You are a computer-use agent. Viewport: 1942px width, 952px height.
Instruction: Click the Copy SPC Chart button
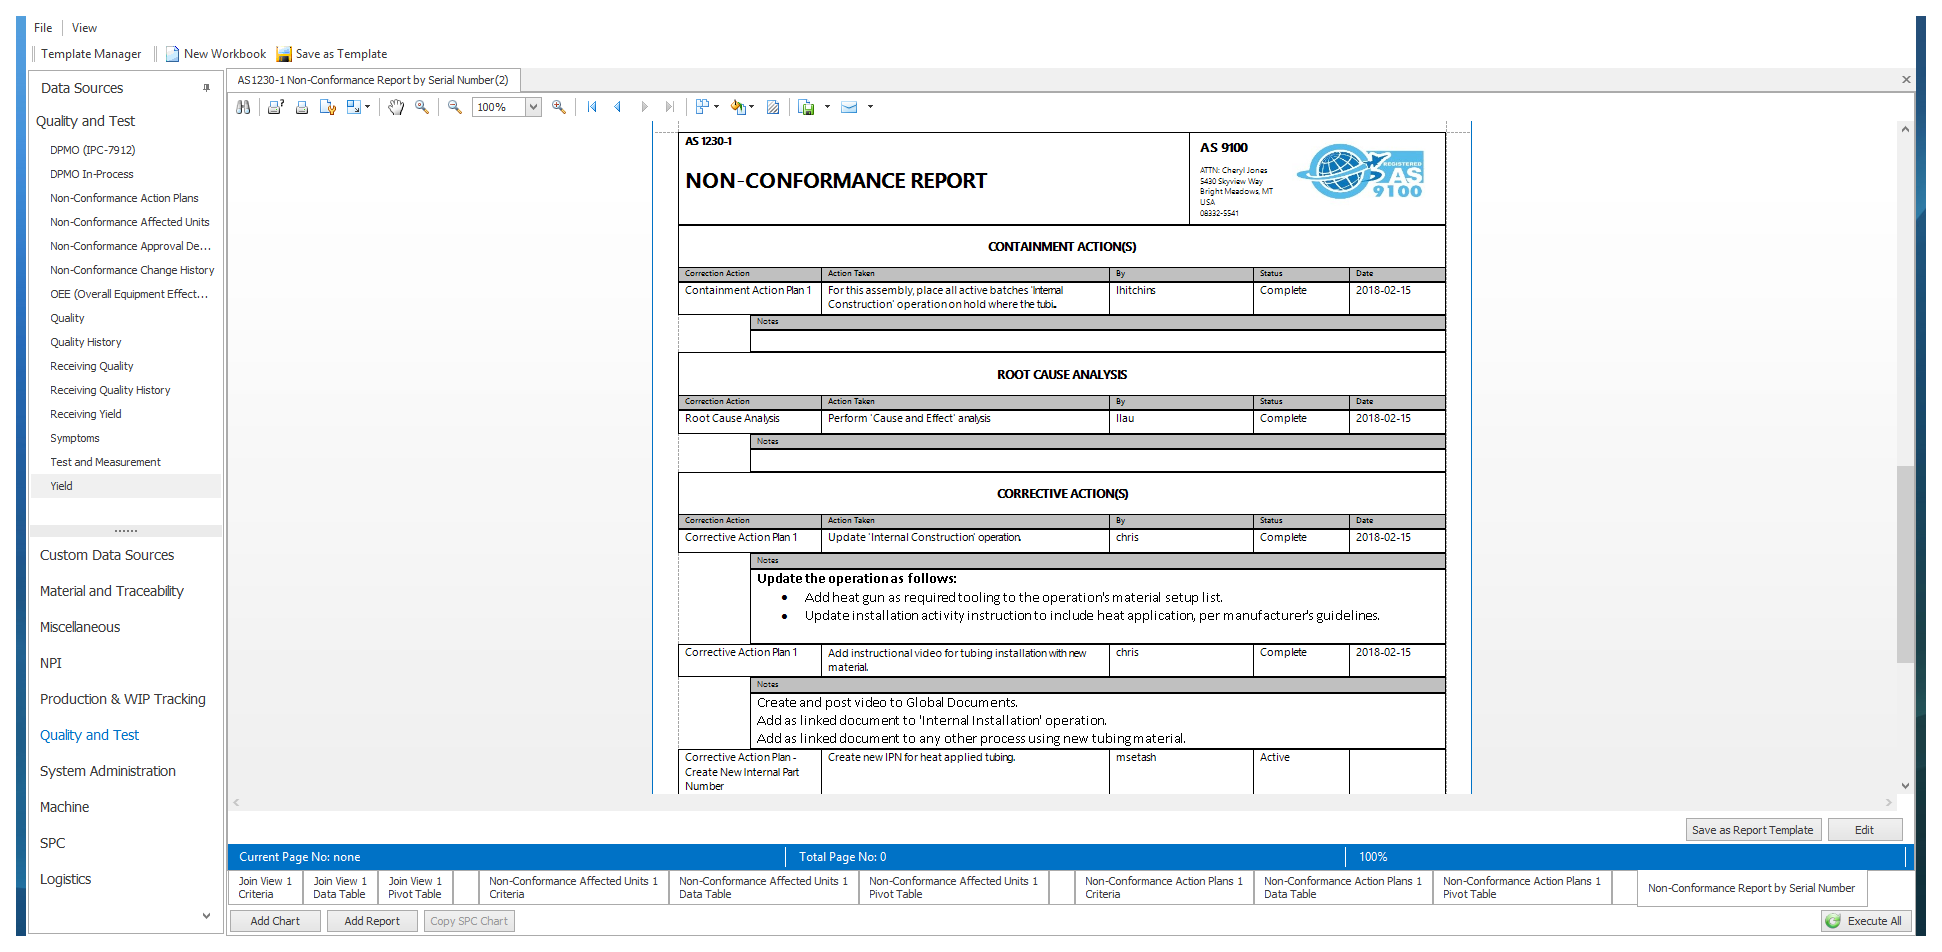pos(469,921)
